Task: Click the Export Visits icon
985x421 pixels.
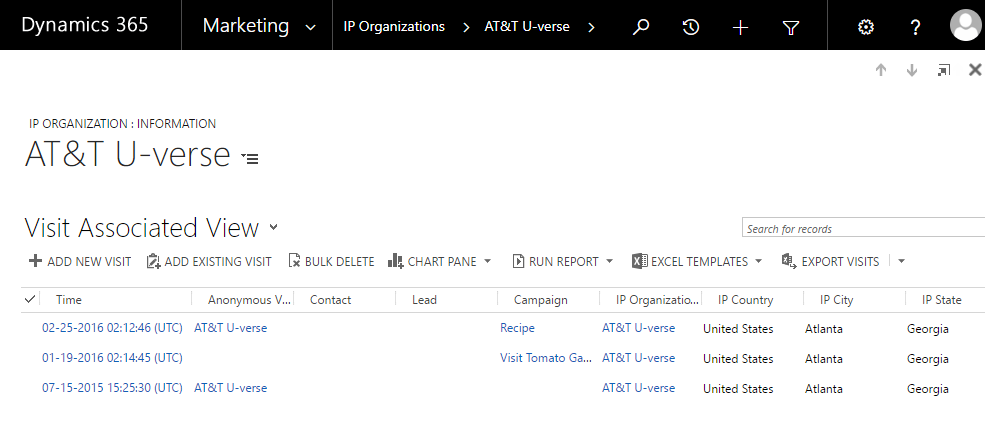Action: pyautogui.click(x=789, y=261)
